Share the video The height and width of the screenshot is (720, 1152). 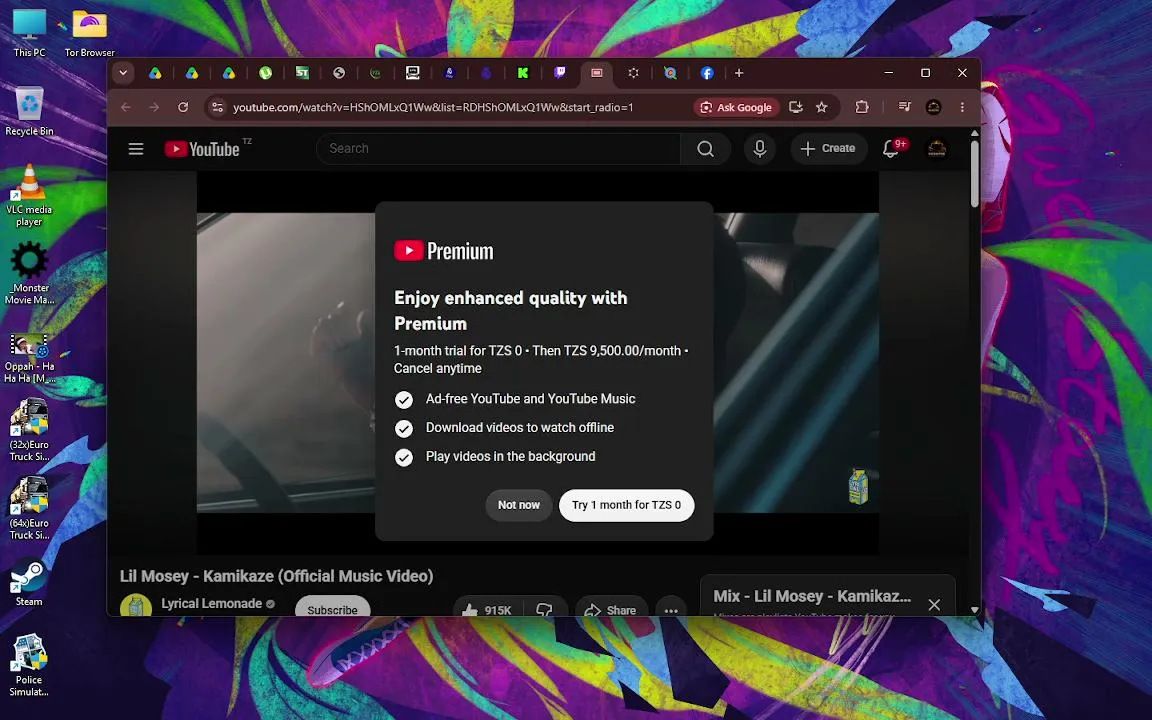(611, 610)
